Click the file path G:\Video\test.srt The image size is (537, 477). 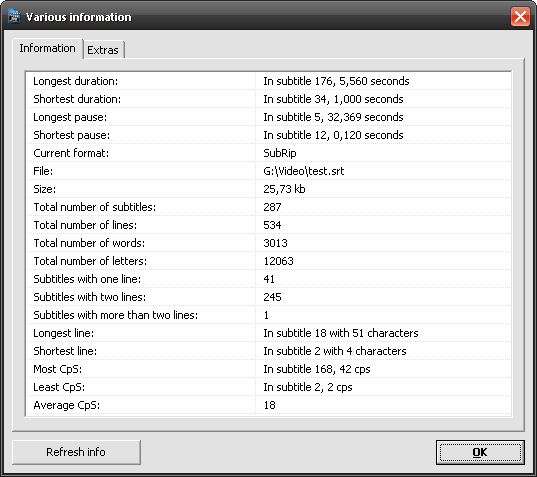coord(303,171)
